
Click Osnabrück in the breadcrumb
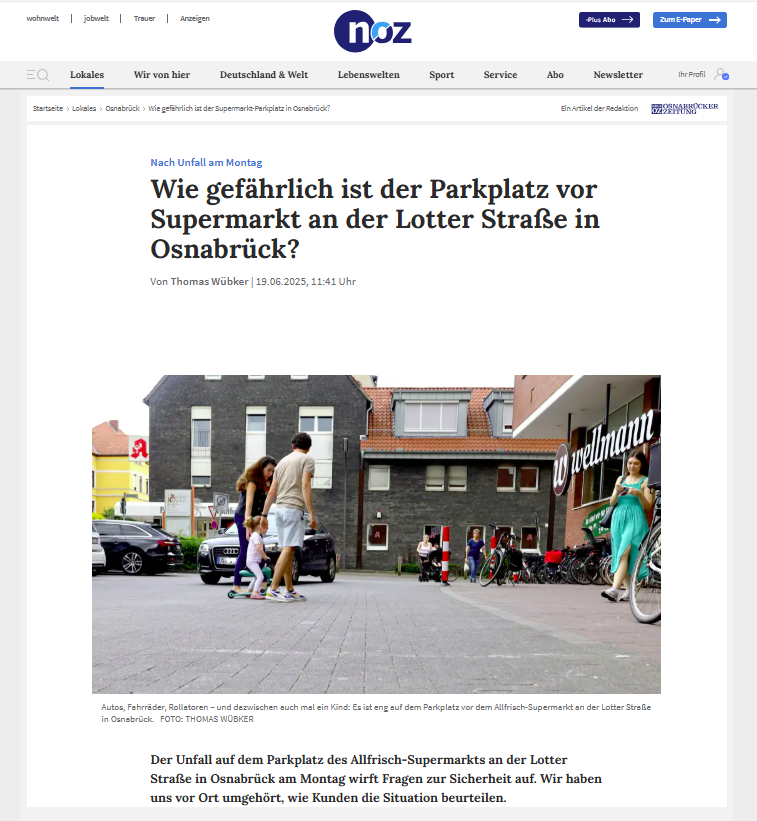tap(123, 108)
